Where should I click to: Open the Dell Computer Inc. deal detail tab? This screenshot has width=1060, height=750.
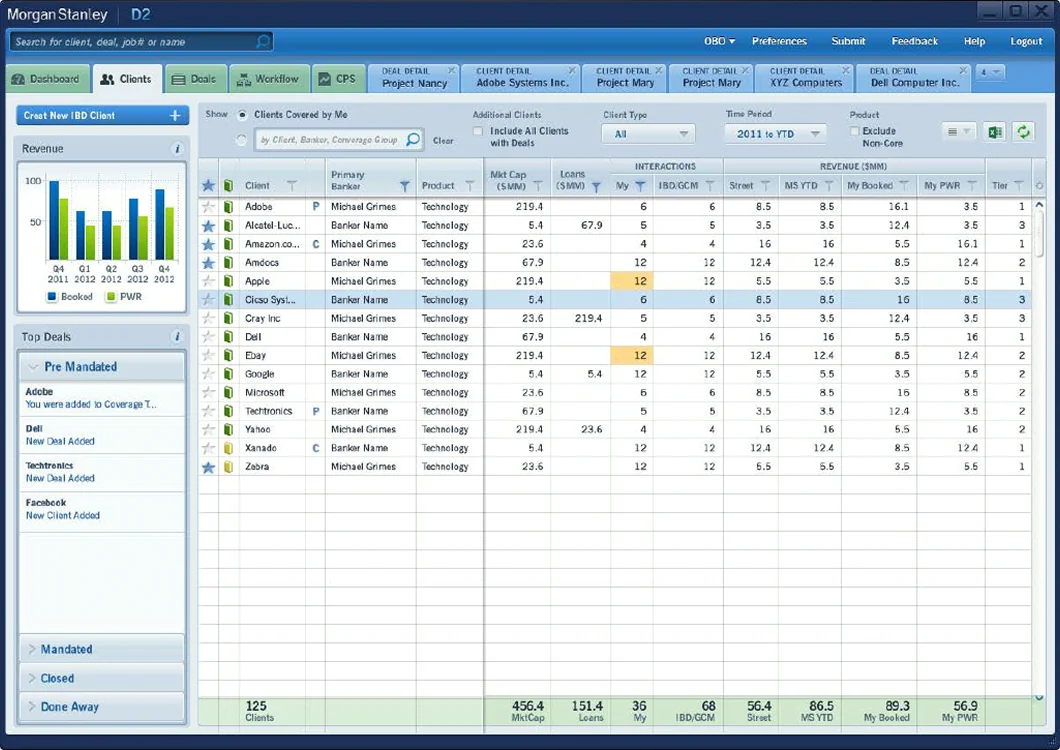(x=912, y=77)
